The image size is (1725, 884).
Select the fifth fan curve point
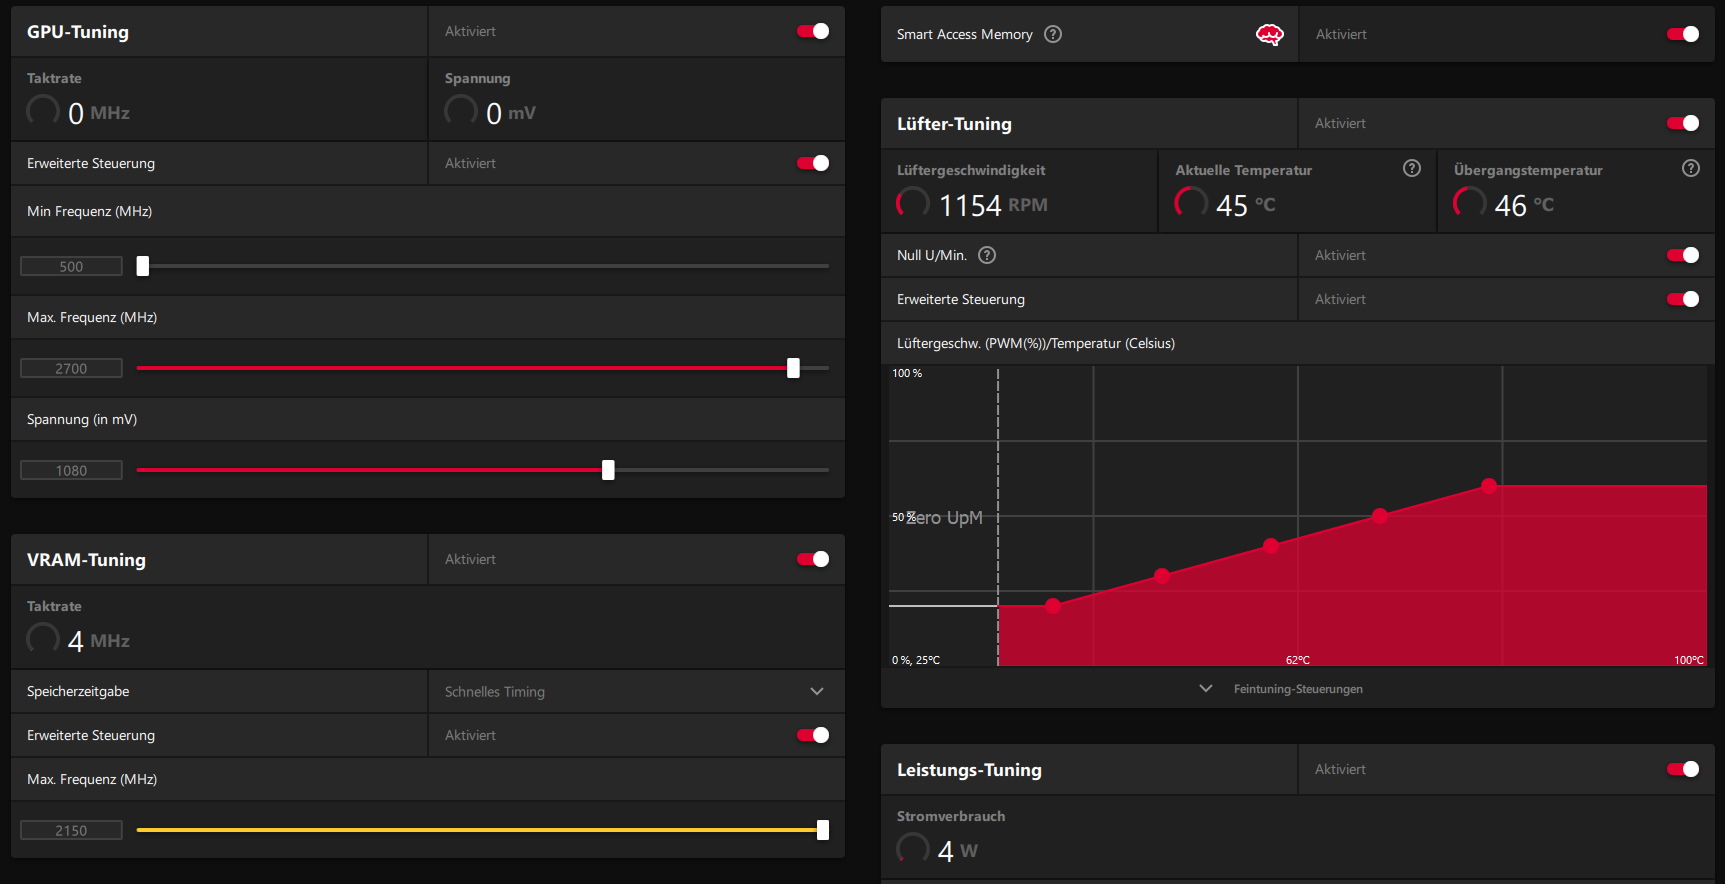tap(1489, 486)
